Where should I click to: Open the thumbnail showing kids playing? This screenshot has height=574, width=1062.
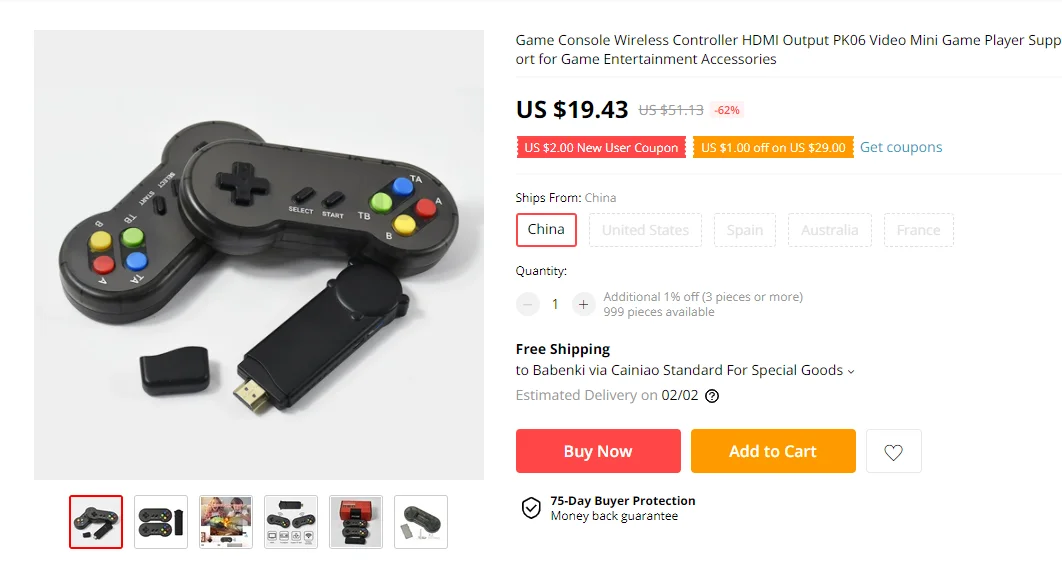(226, 522)
